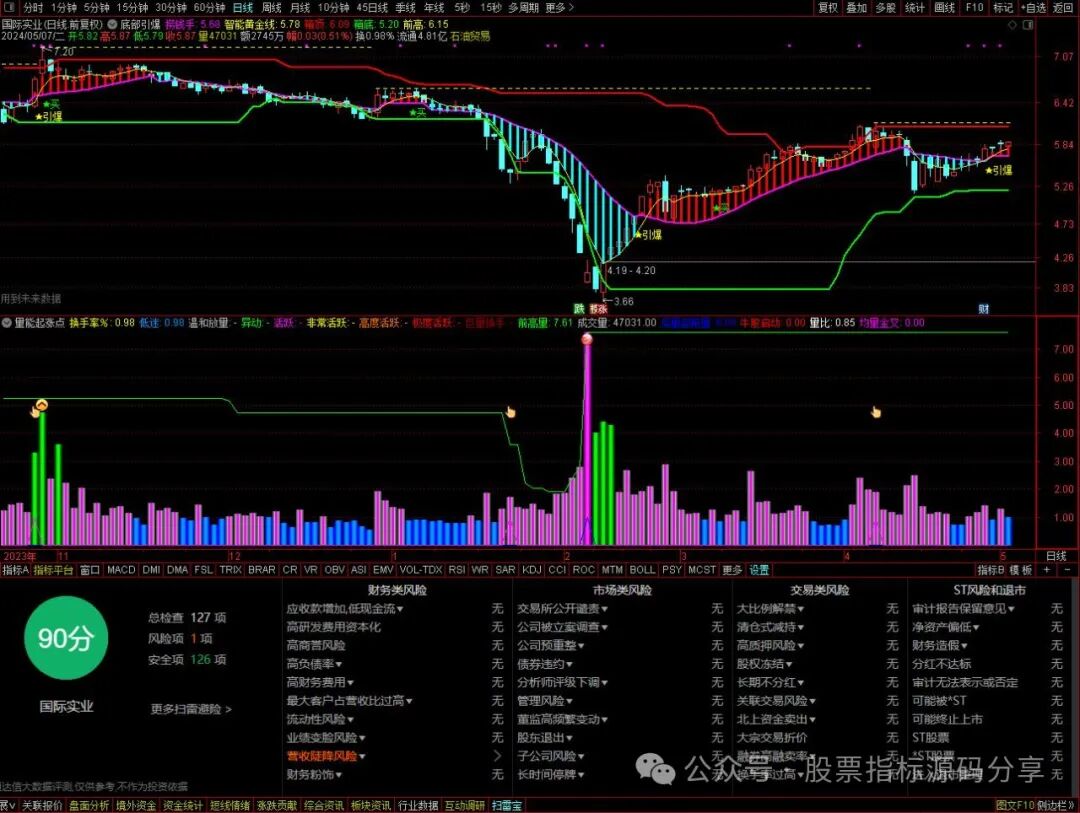Image resolution: width=1080 pixels, height=813 pixels.
Task: Click the 模板 template button
Action: pyautogui.click(x=1021, y=570)
